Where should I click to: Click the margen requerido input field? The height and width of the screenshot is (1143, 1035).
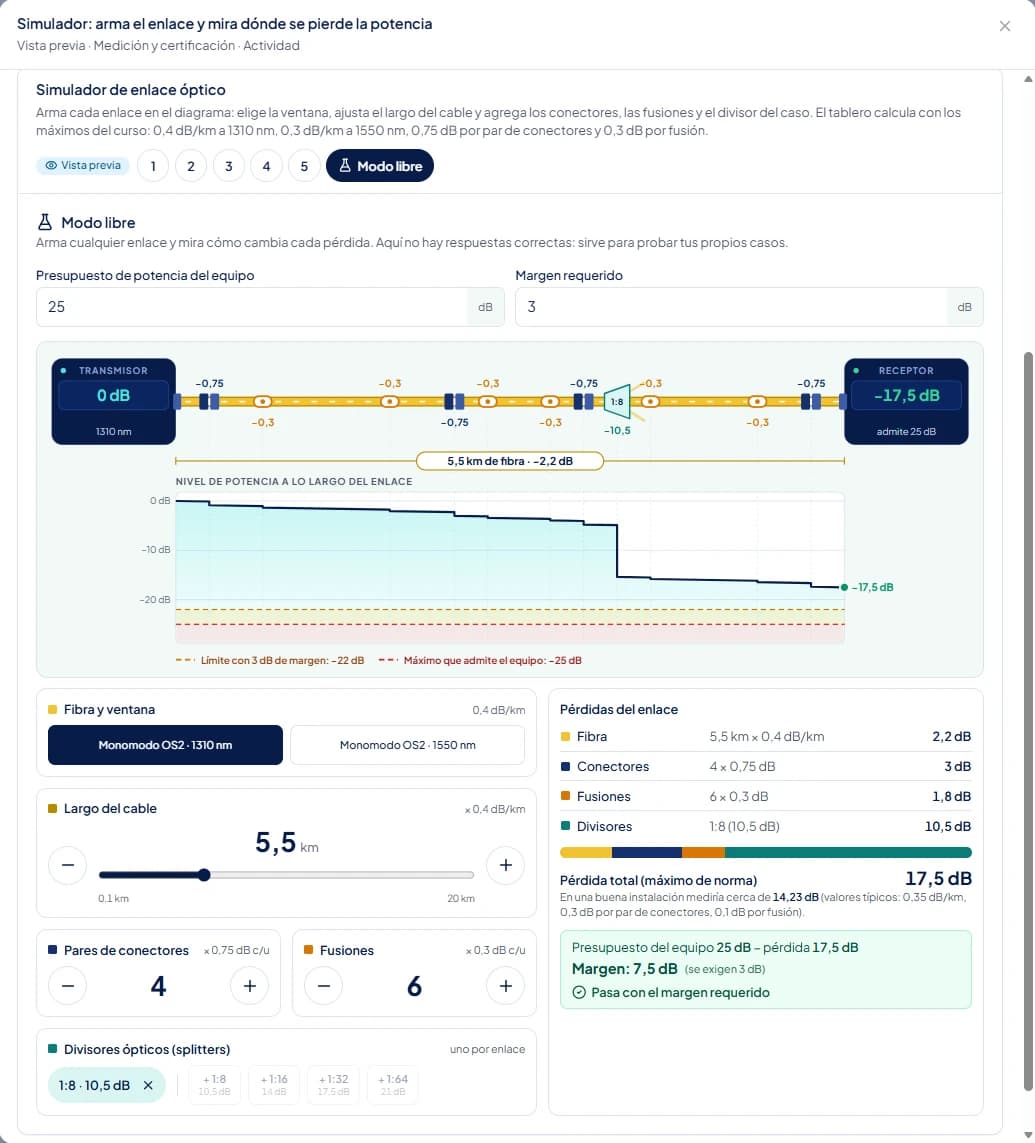pos(731,307)
